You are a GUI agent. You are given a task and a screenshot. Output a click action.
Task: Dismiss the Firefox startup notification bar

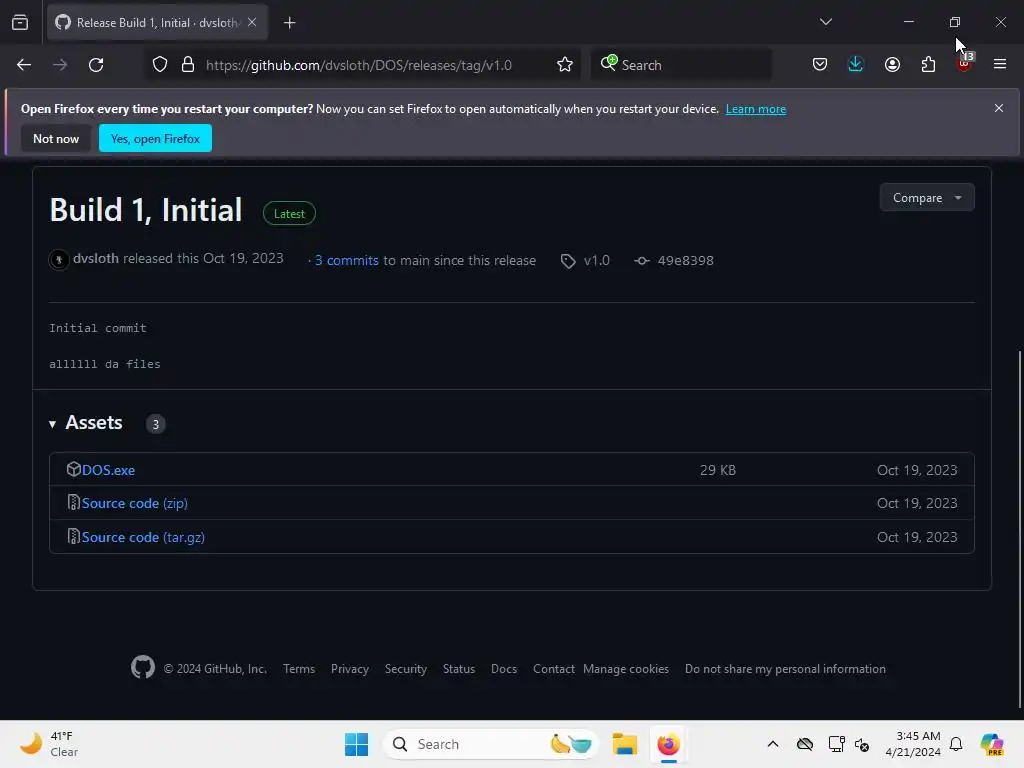(x=999, y=108)
